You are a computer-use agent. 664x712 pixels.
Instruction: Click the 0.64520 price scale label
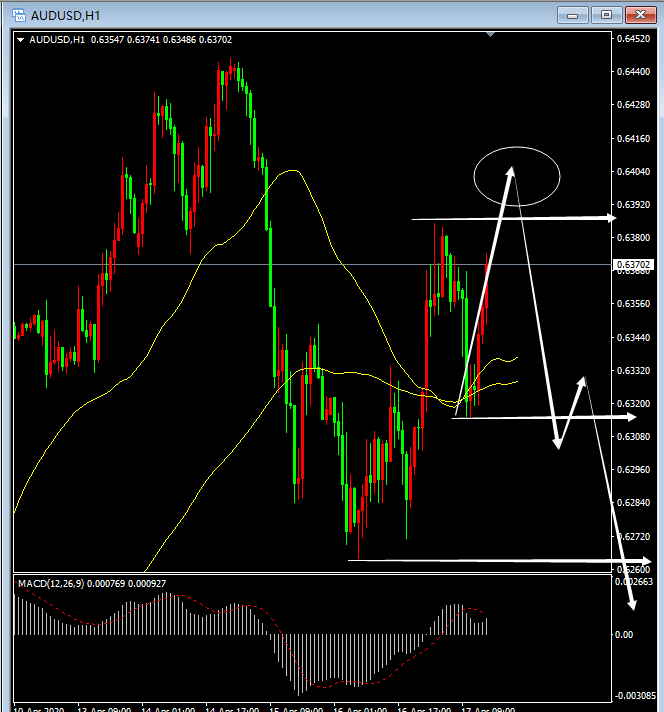click(634, 39)
